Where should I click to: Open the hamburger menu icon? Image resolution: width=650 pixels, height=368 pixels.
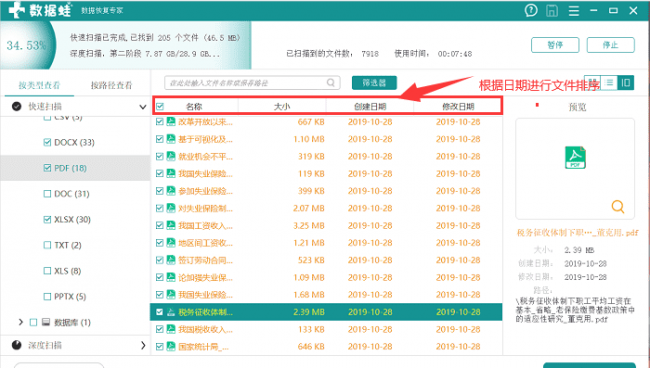point(574,10)
